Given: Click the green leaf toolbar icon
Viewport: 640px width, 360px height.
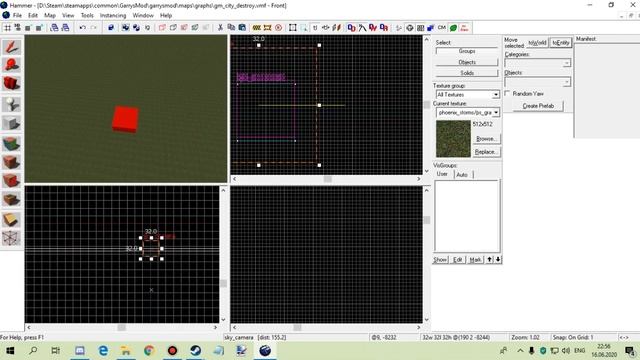Looking at the screenshot, I should coord(453,28).
